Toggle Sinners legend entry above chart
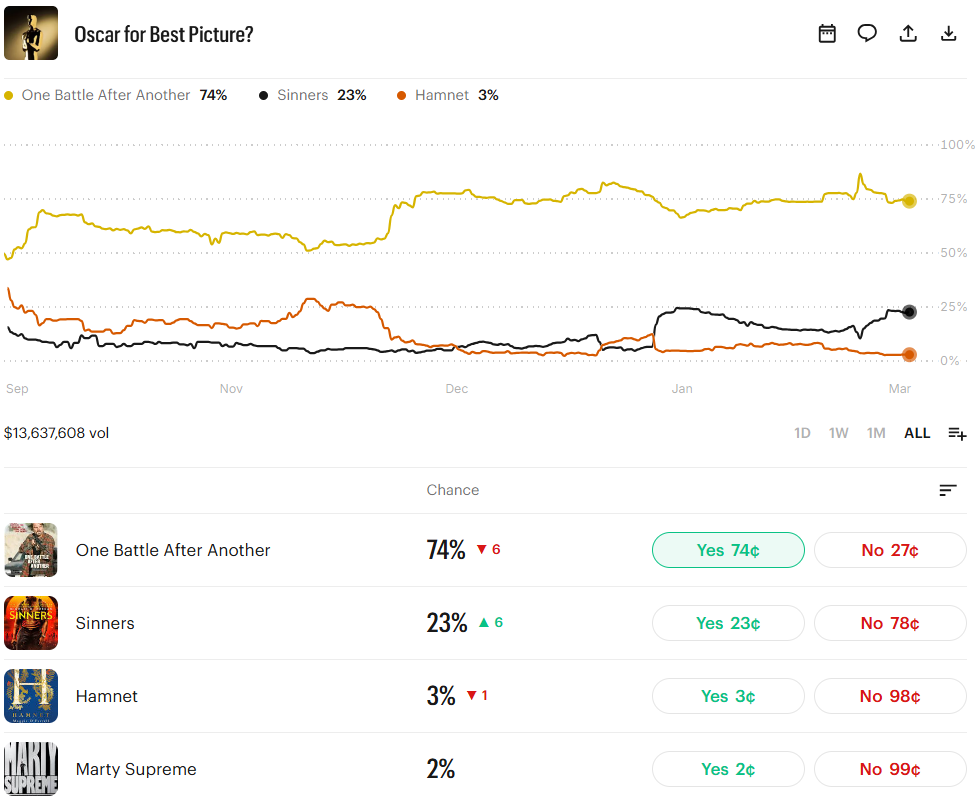979x801 pixels. point(312,95)
